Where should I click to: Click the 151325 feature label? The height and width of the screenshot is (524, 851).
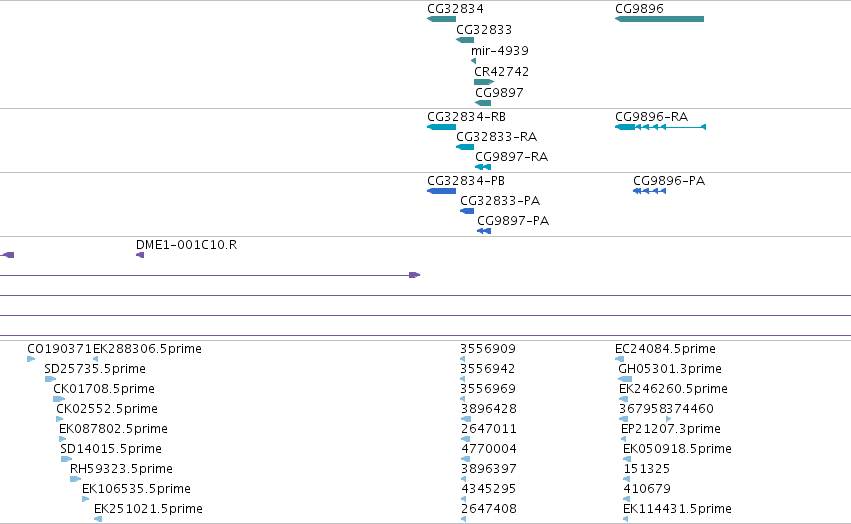[646, 469]
